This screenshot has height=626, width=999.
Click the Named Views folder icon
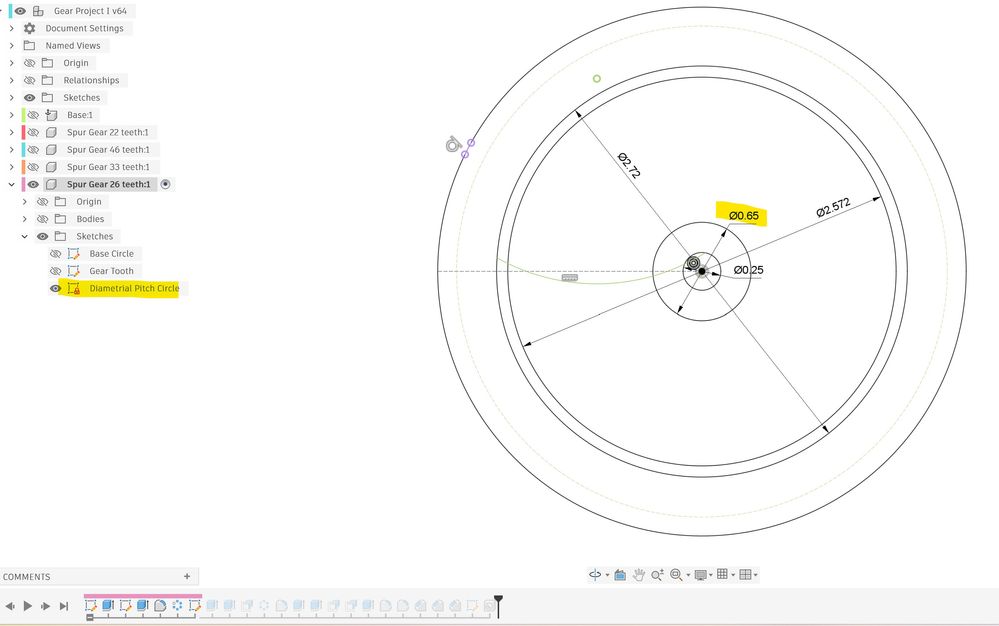tap(29, 45)
